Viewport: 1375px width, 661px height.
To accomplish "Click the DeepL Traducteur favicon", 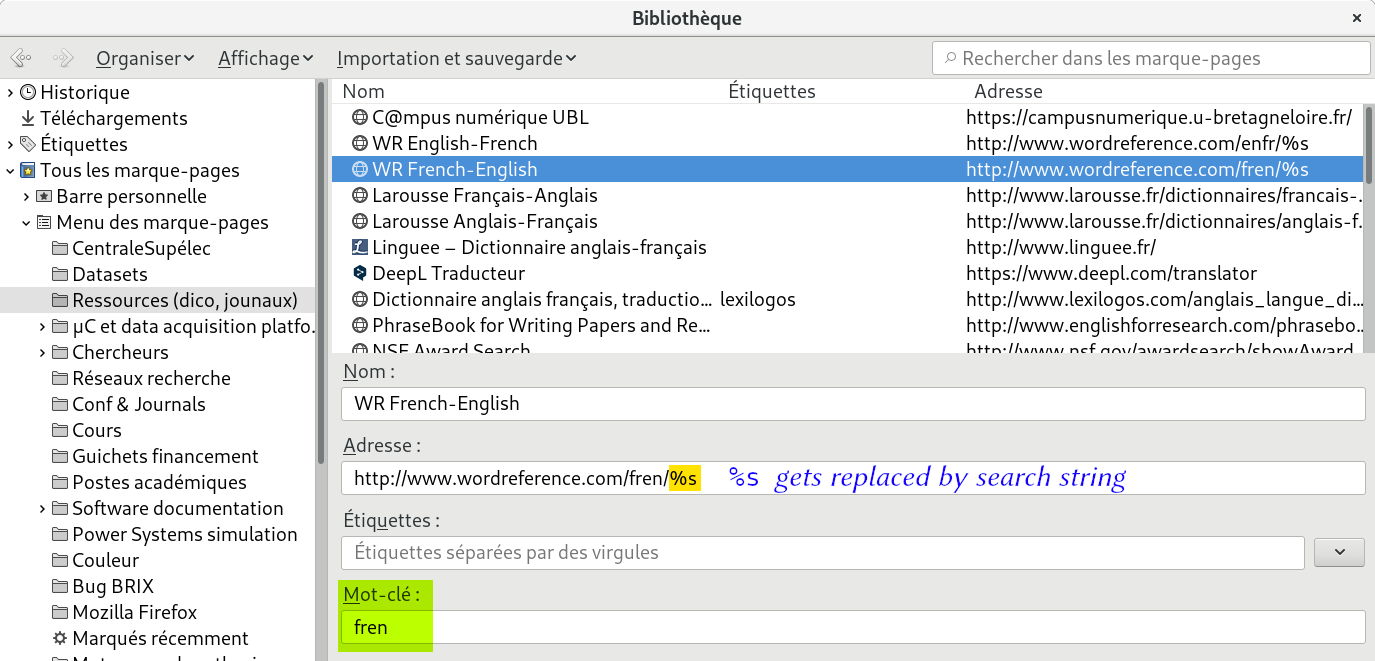I will coord(360,273).
